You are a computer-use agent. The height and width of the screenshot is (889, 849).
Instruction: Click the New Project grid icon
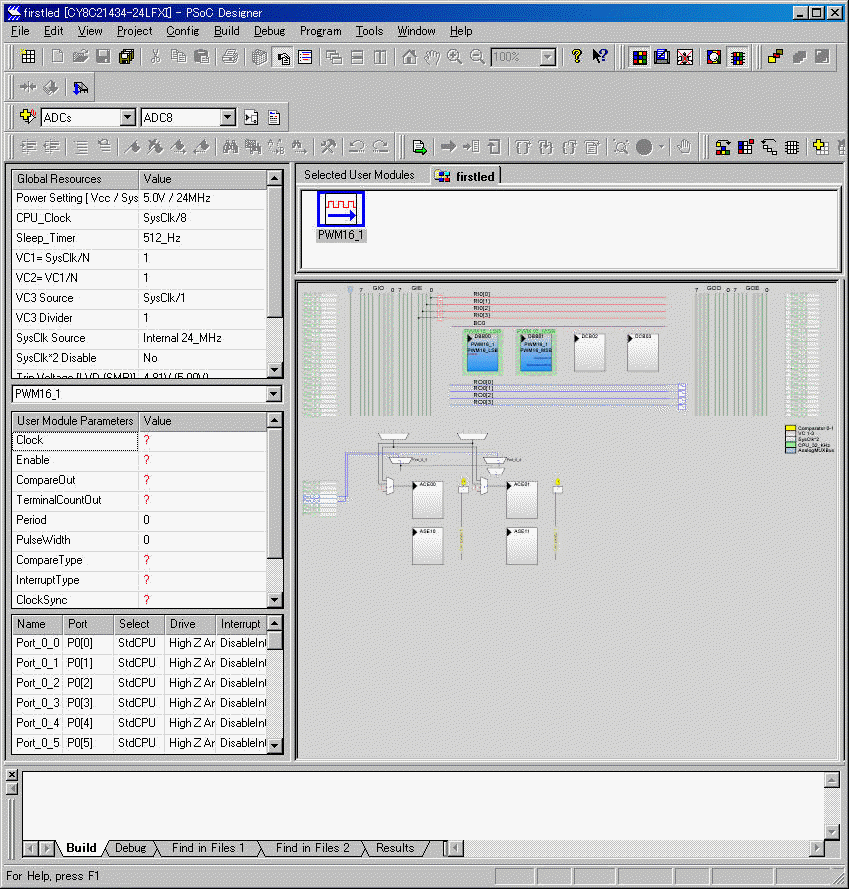[x=27, y=57]
